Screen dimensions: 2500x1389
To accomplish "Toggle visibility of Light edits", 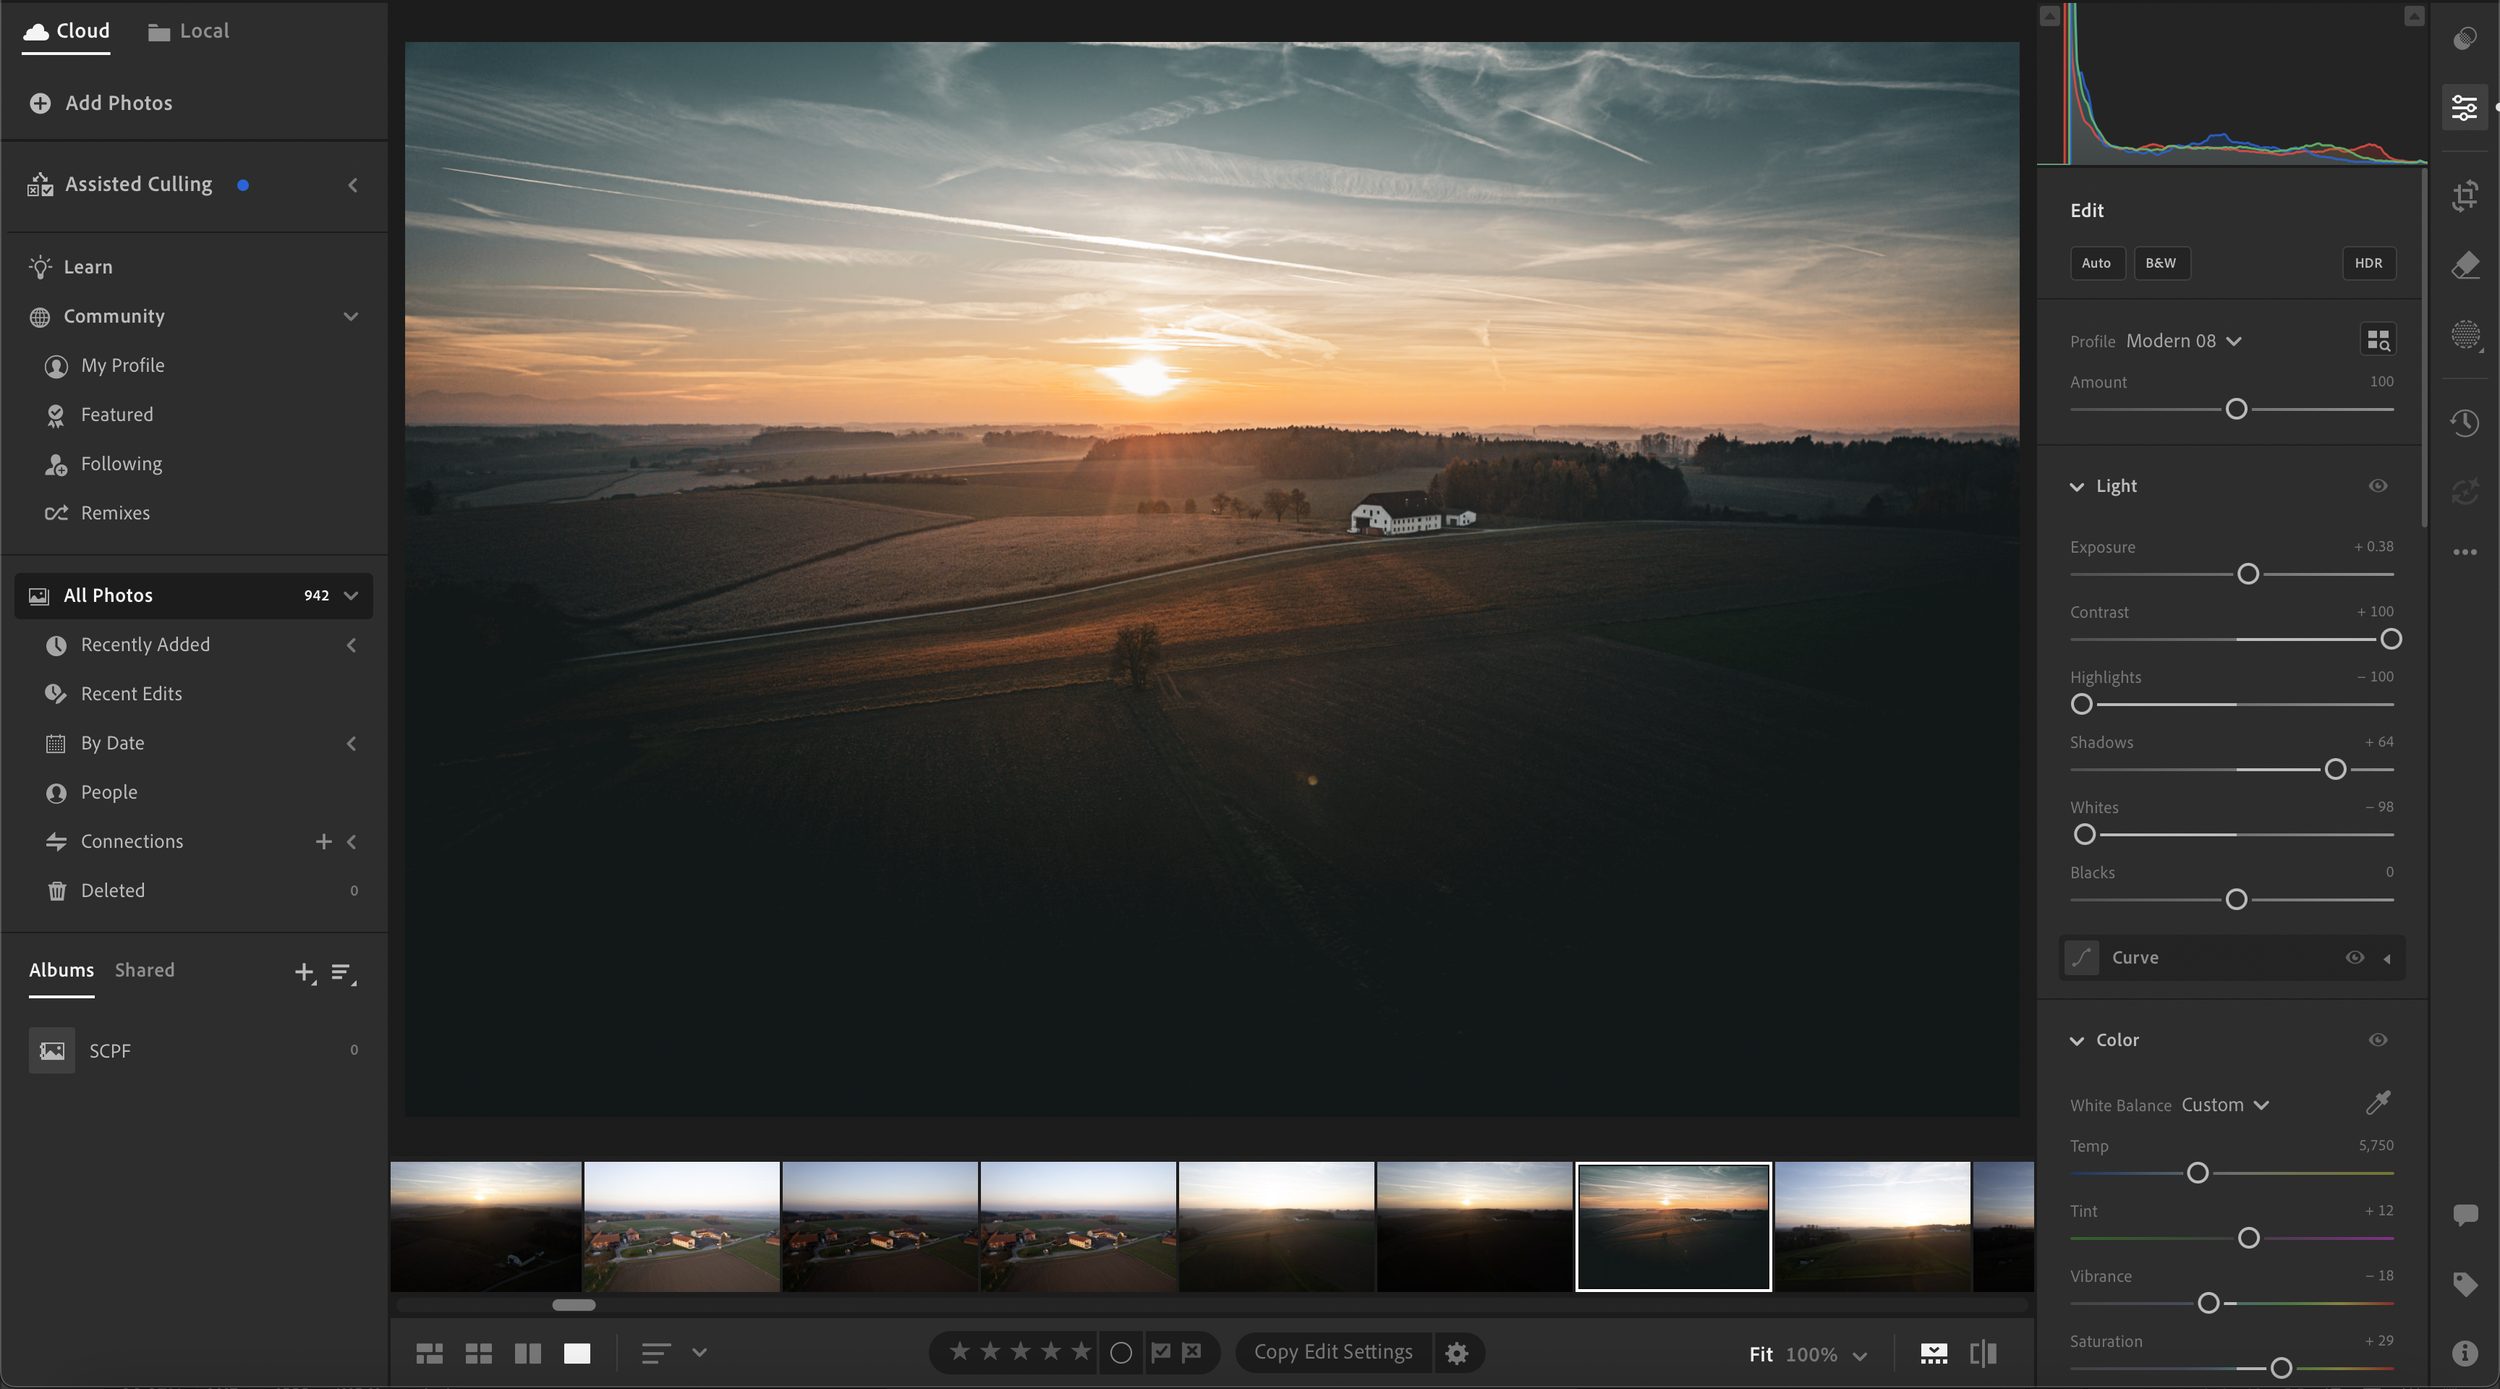I will pos(2378,486).
